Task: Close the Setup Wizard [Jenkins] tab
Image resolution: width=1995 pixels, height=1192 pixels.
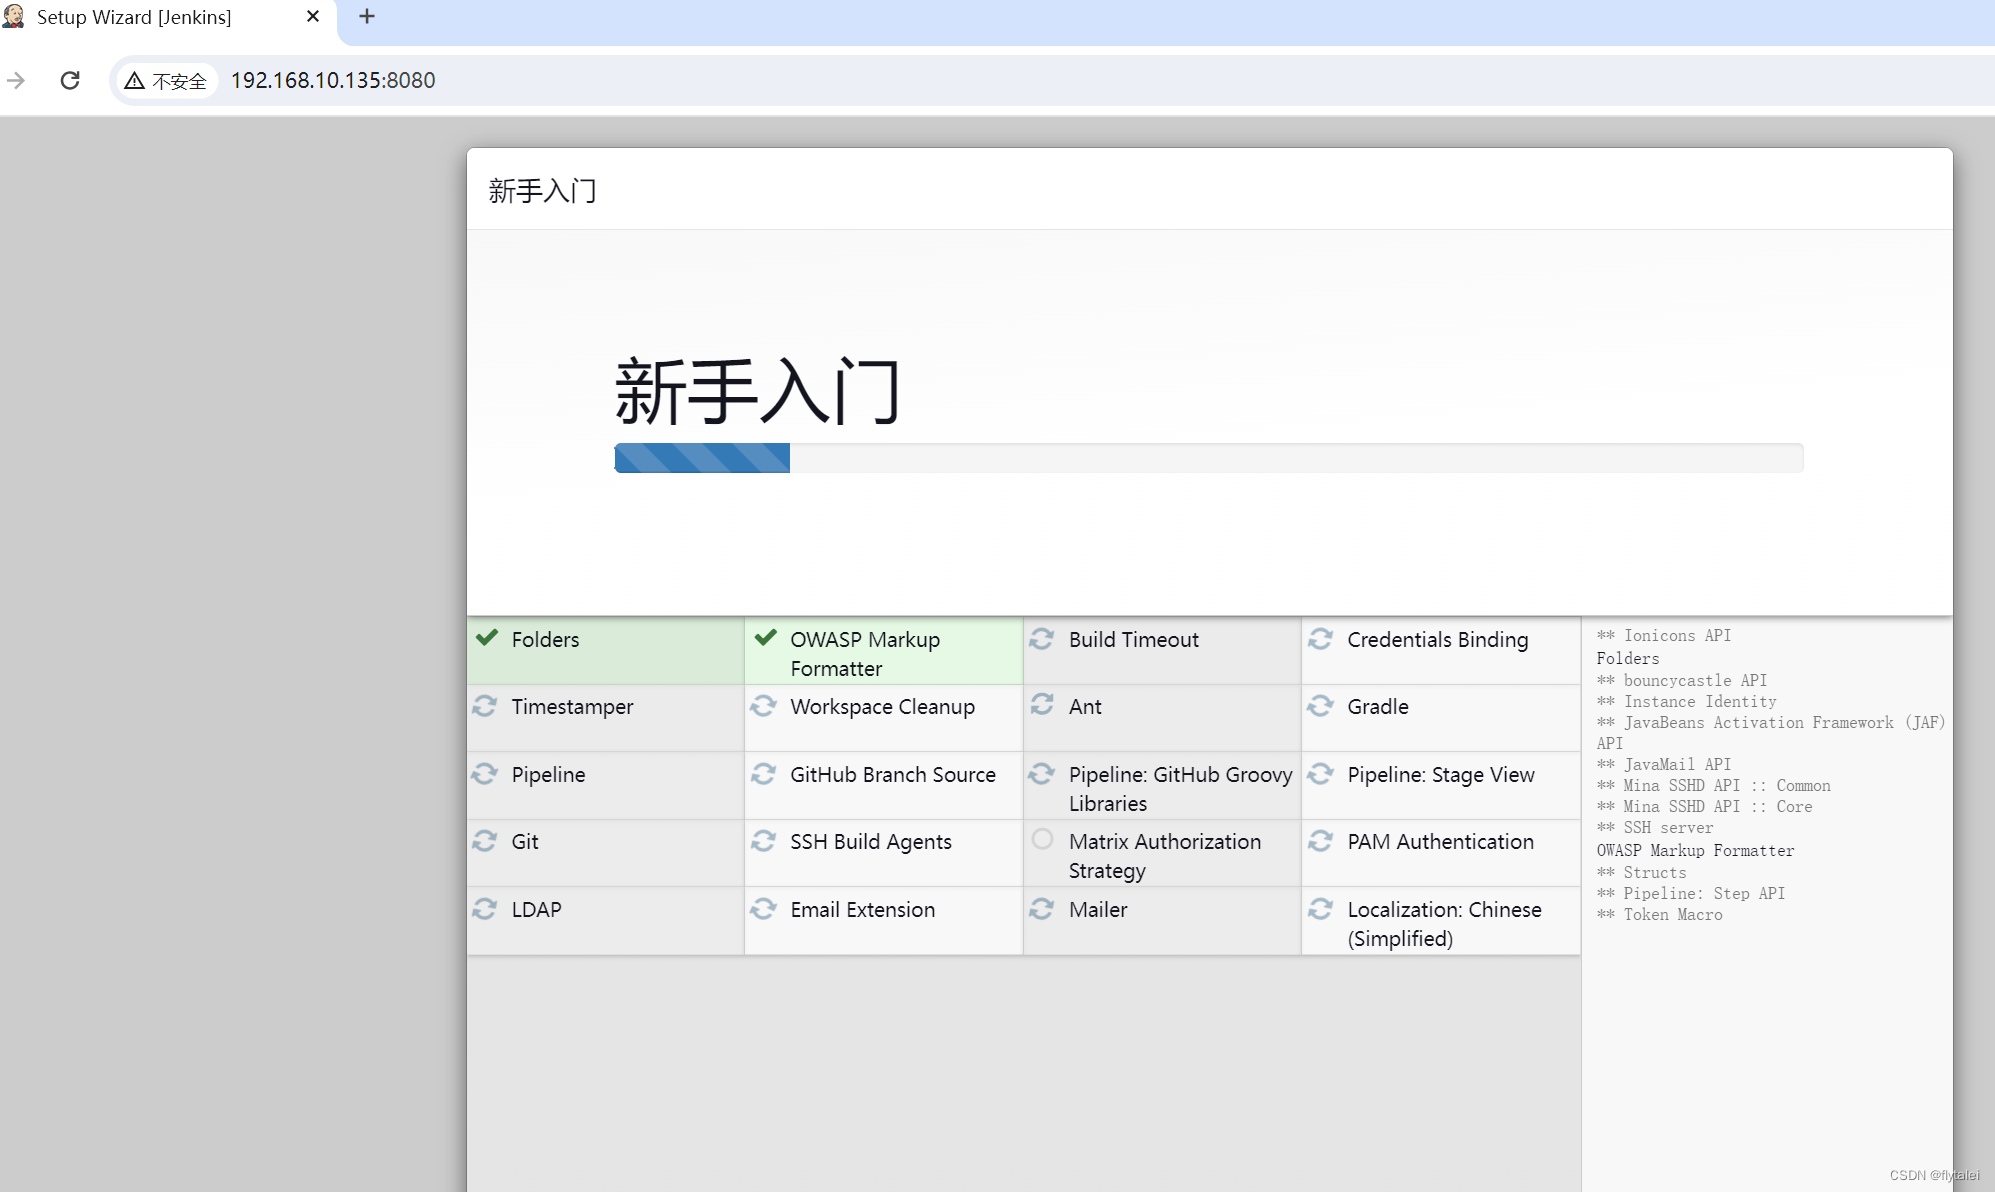Action: [x=313, y=17]
